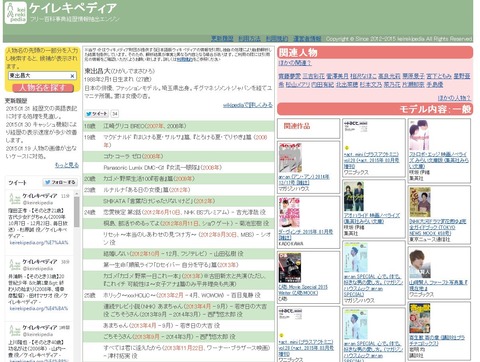Open the 更新履歴 header link

pyautogui.click(x=222, y=39)
